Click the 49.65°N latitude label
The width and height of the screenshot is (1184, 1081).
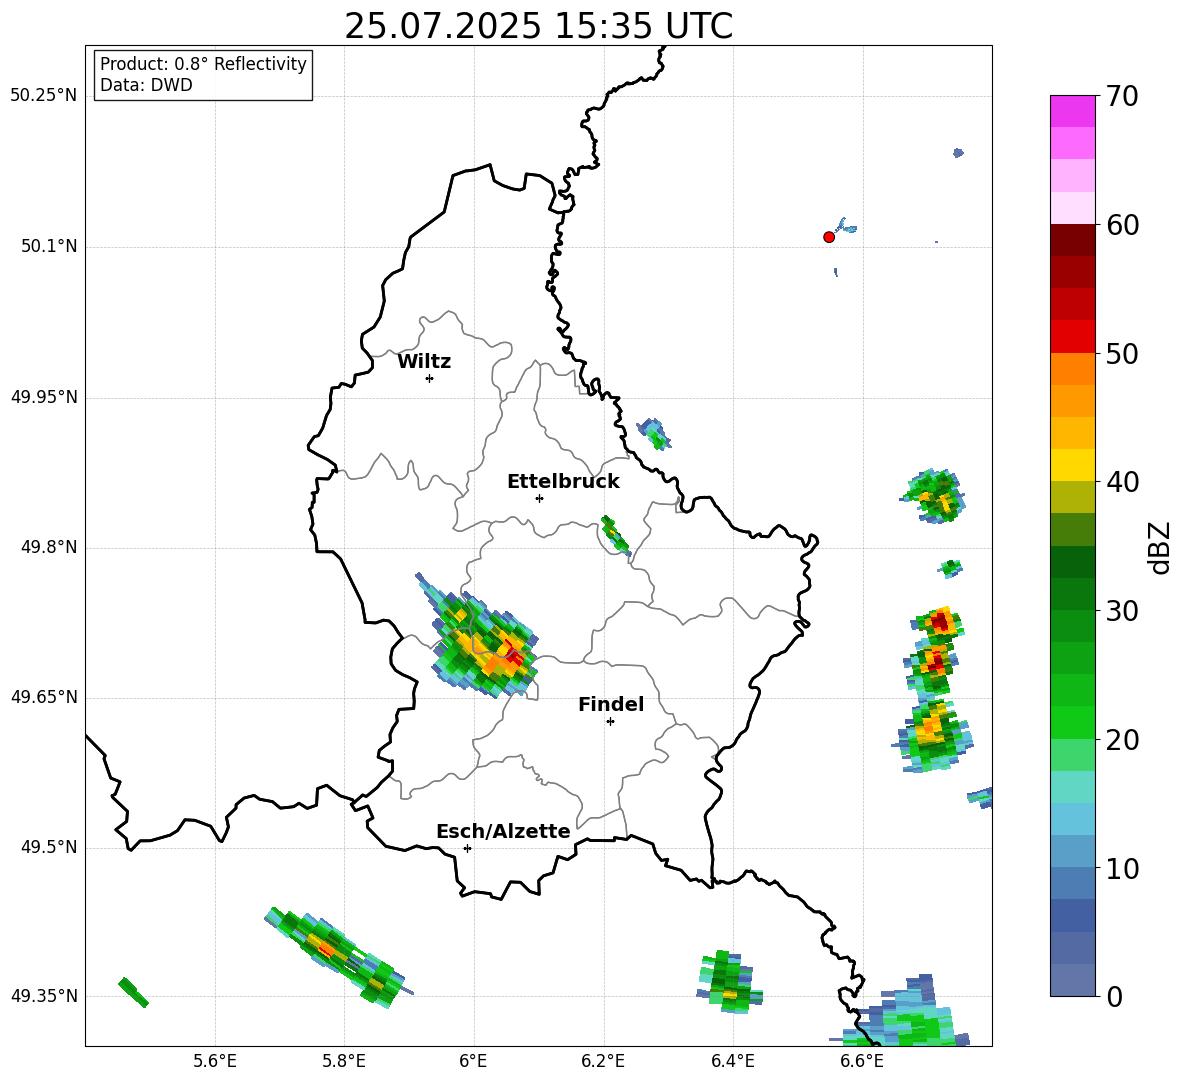pos(44,698)
